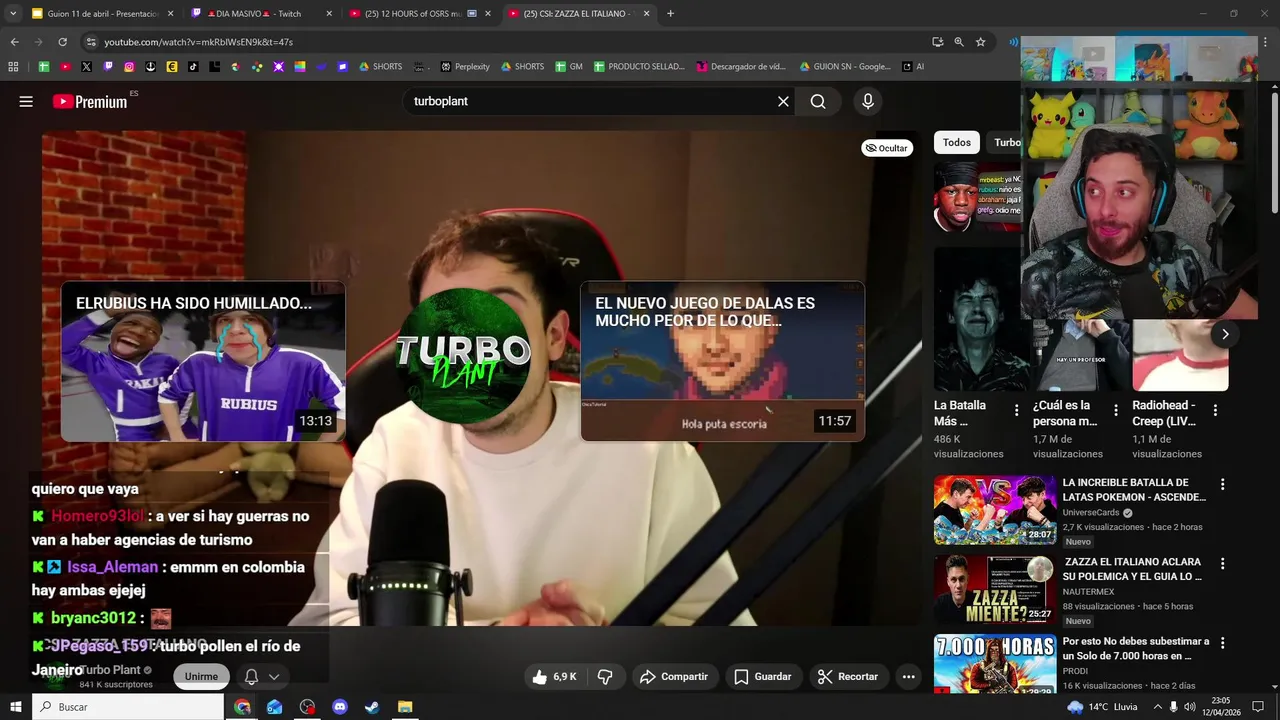
Task: Open the Descargador de víd... bookmark
Action: [x=741, y=67]
